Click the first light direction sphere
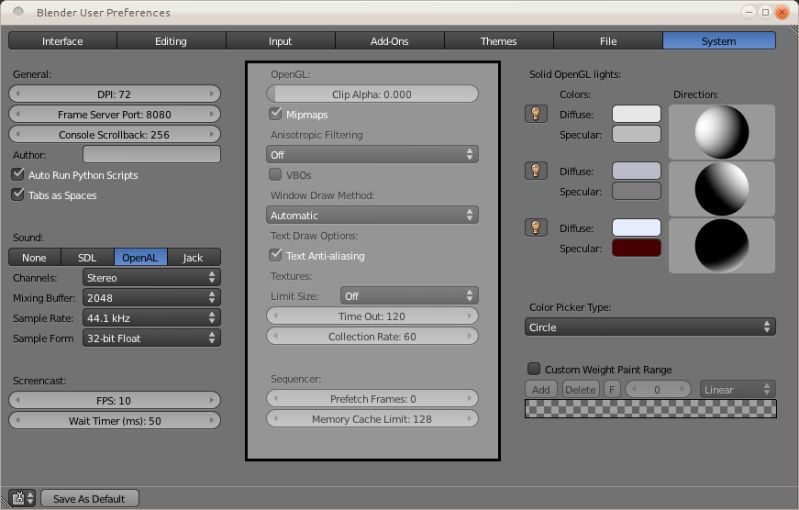Viewport: 799px width, 510px height. 722,132
